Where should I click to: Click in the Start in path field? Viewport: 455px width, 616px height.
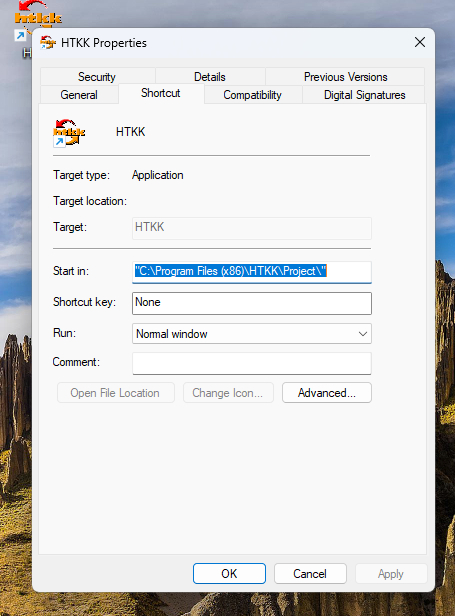[x=252, y=272]
